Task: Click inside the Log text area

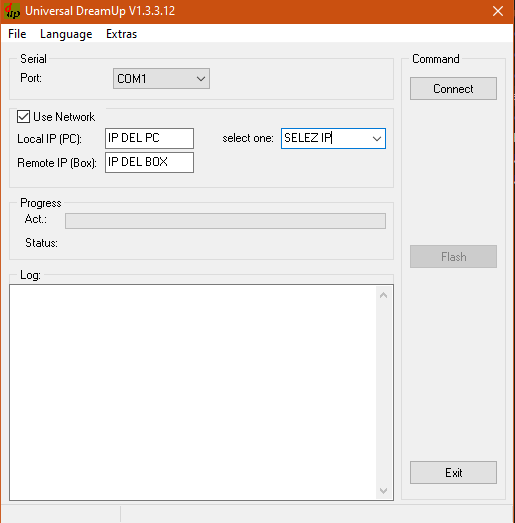Action: coord(193,392)
